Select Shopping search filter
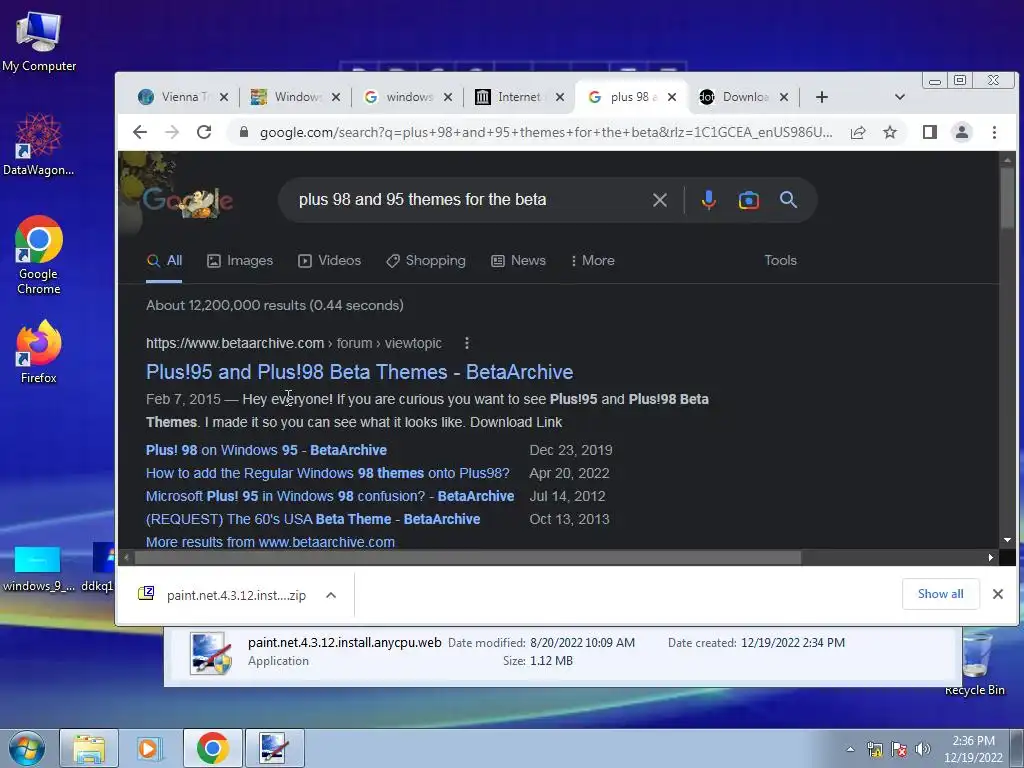This screenshot has height=768, width=1024. coord(425,261)
